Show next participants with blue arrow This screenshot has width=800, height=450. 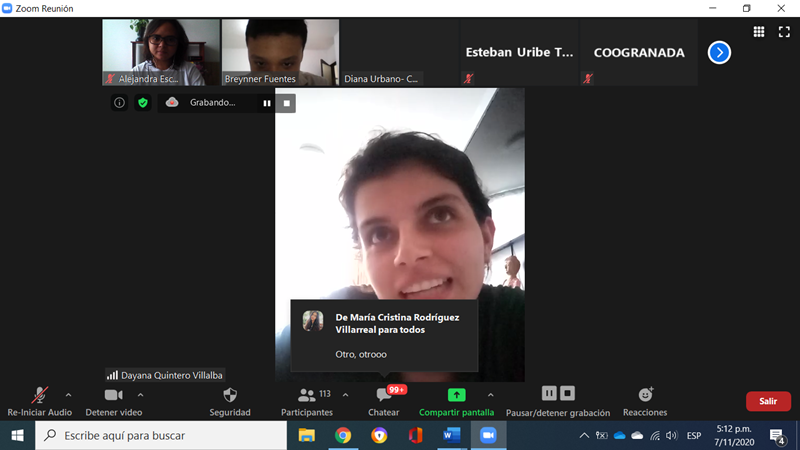pos(719,53)
